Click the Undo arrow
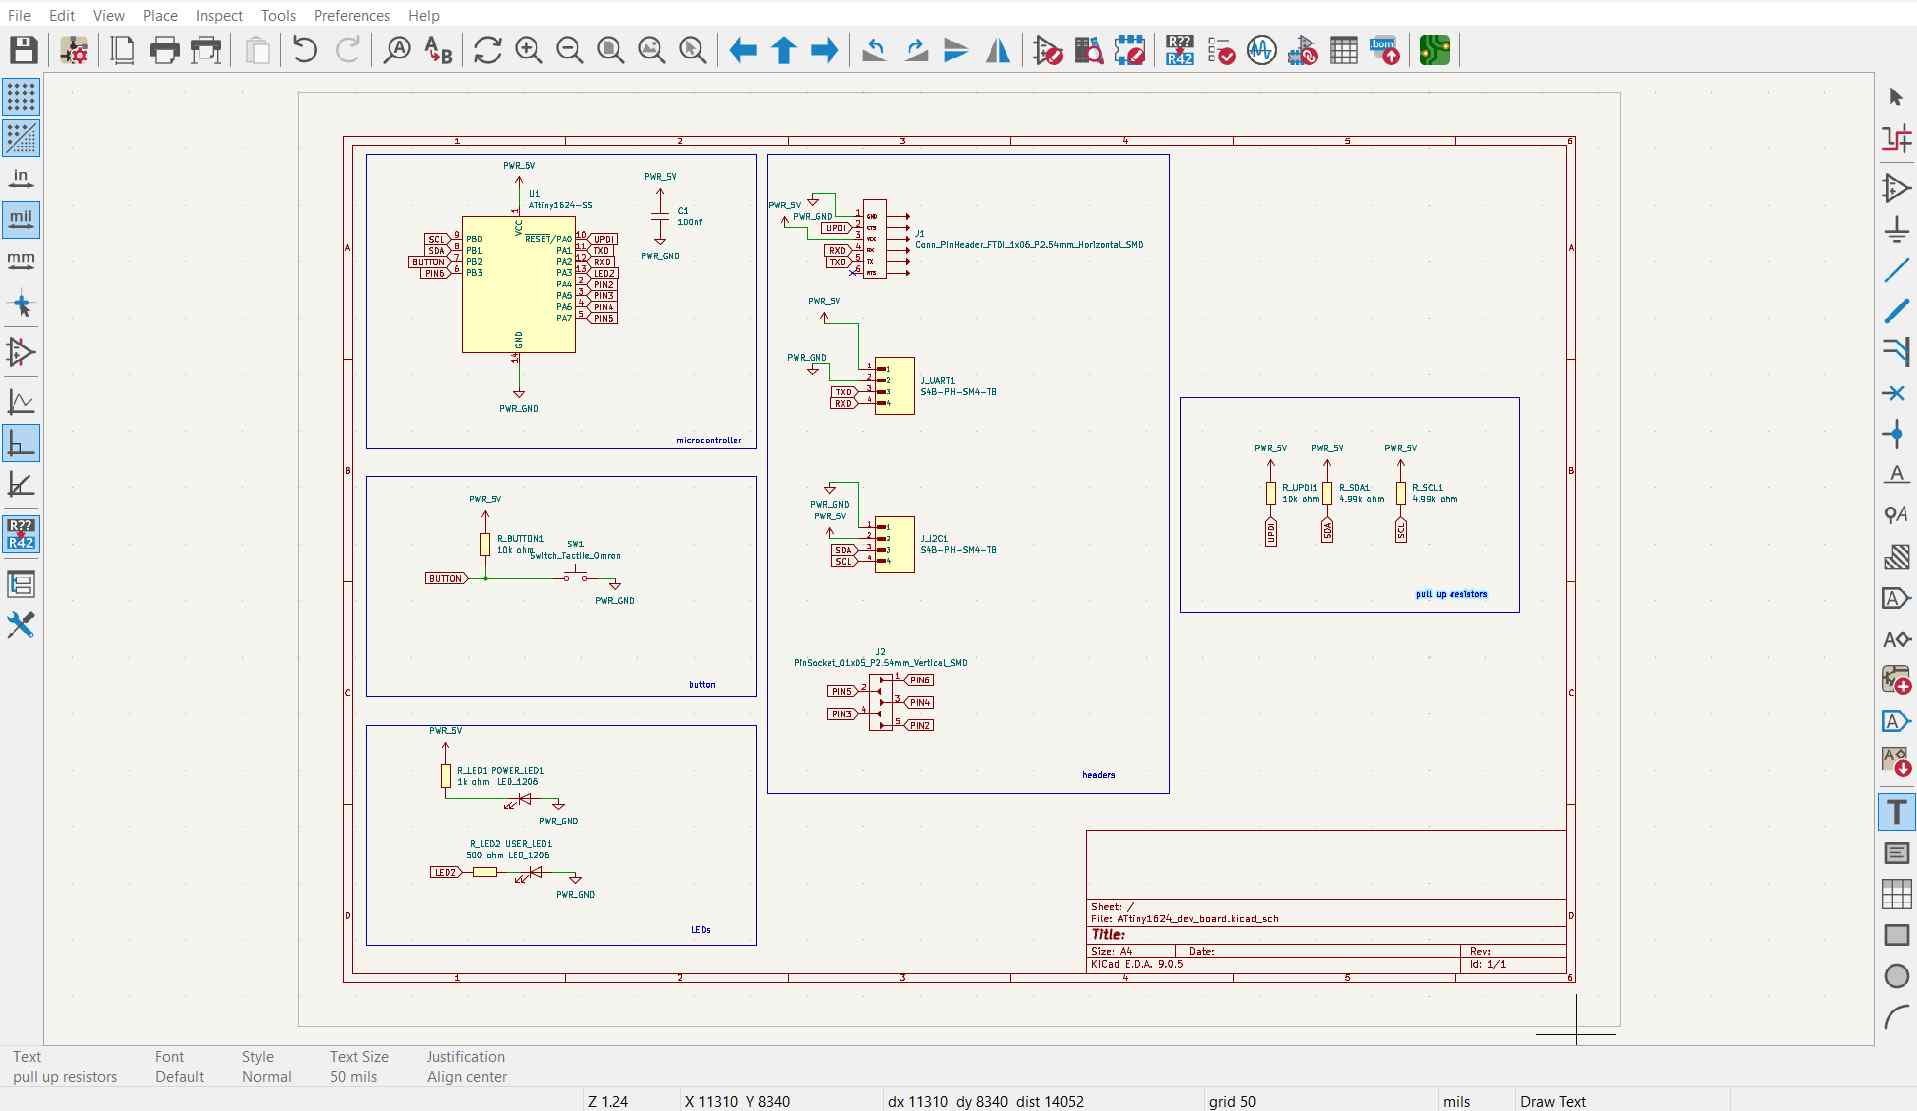Image resolution: width=1917 pixels, height=1111 pixels. tap(305, 50)
